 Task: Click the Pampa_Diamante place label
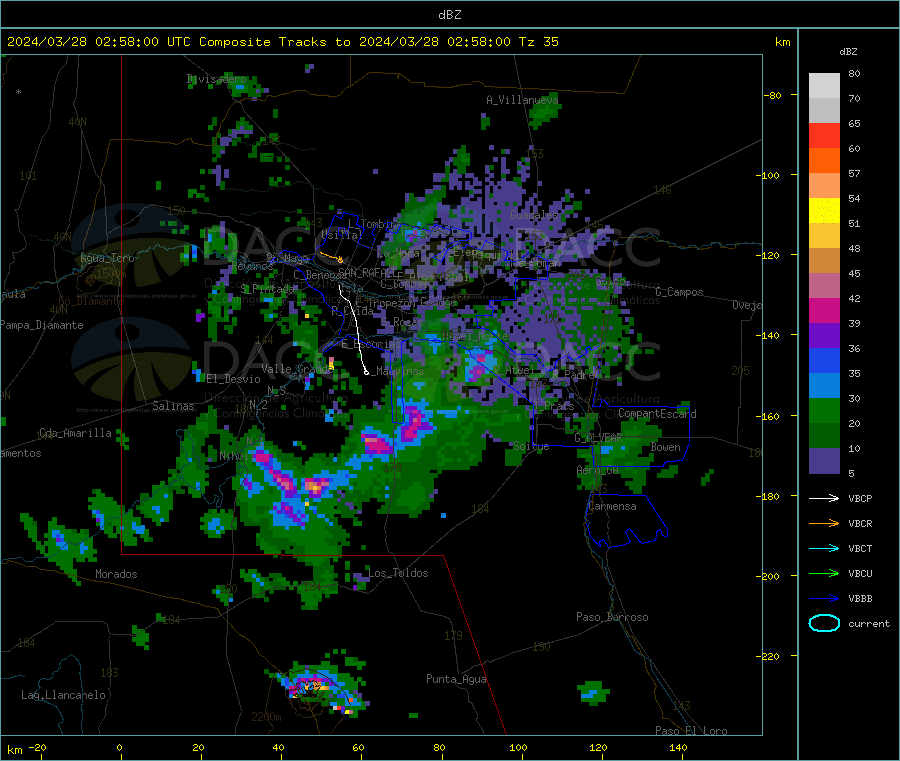tap(41, 325)
